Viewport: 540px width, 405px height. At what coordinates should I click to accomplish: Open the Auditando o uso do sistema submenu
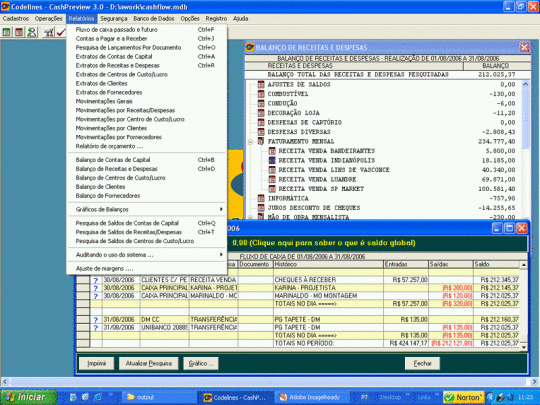pyautogui.click(x=147, y=255)
